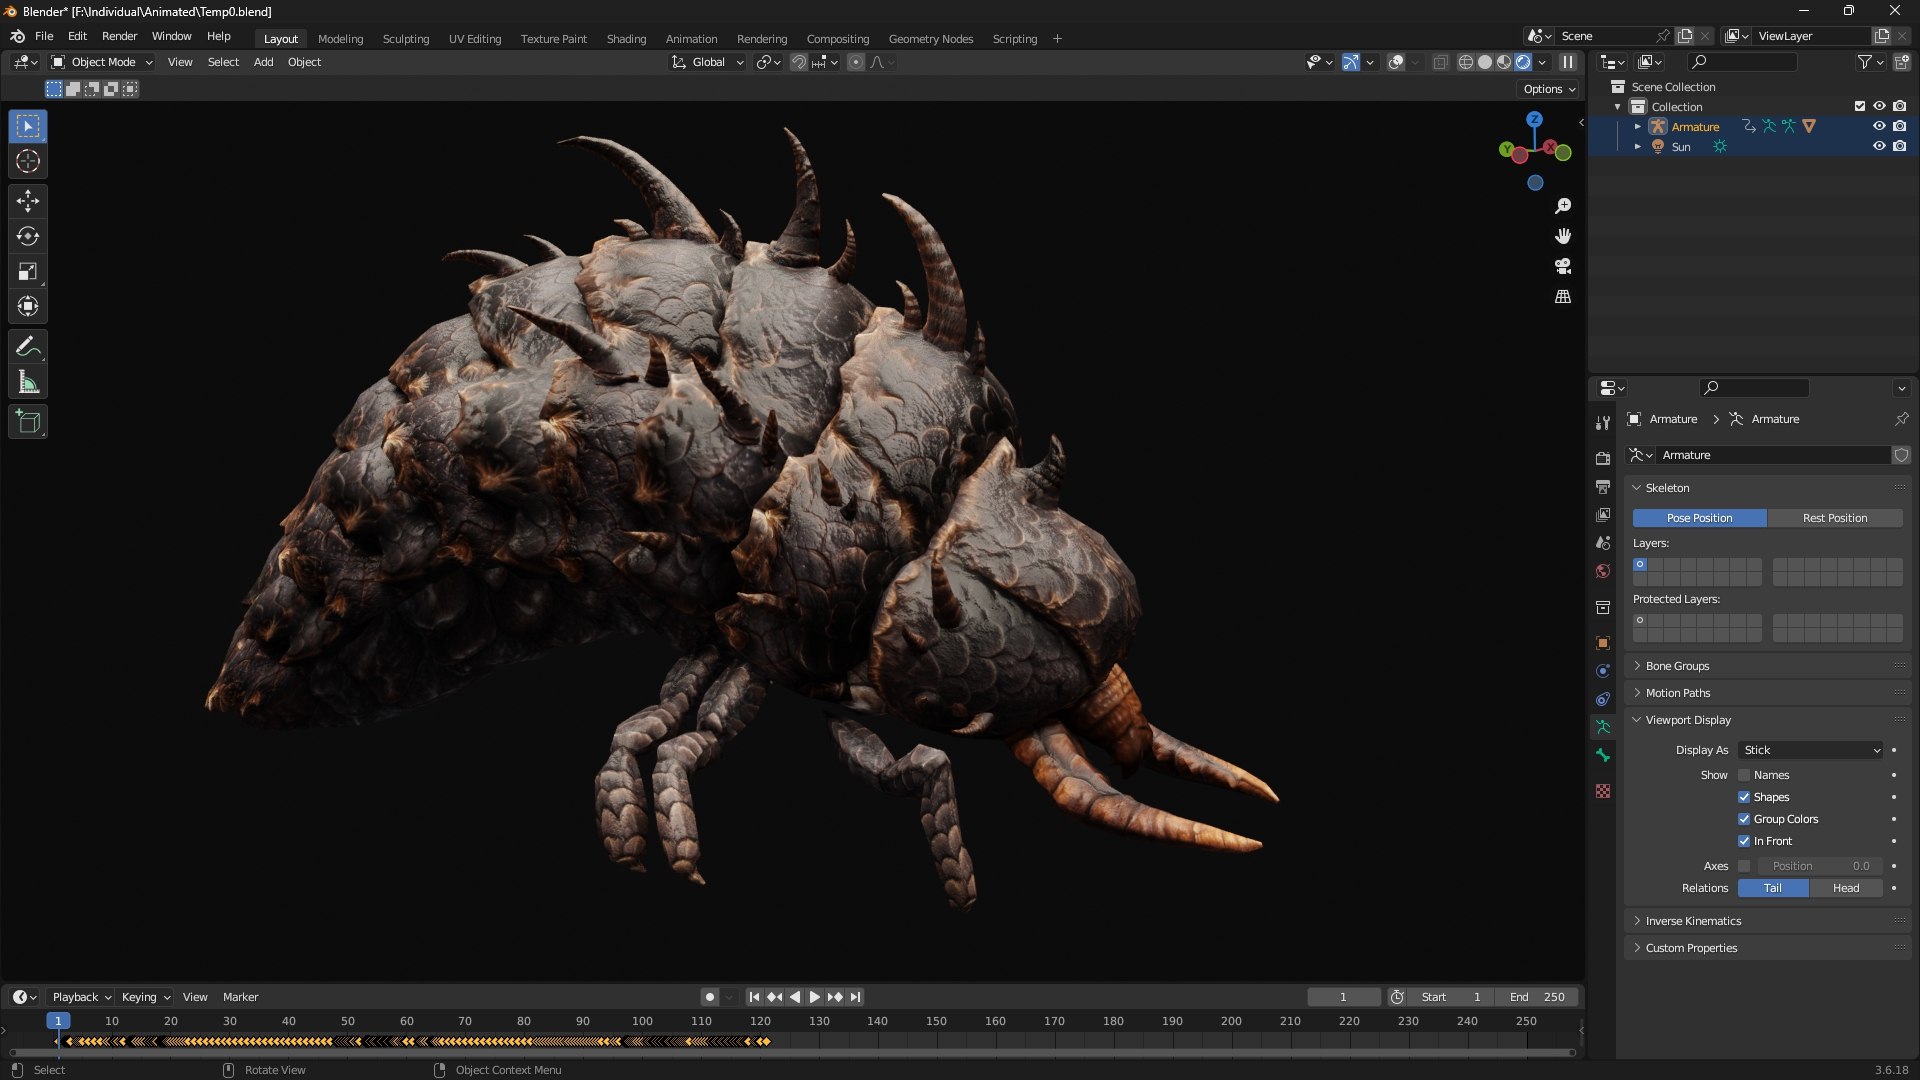The height and width of the screenshot is (1080, 1920).
Task: Click the pan hand viewport icon
Action: (1563, 236)
